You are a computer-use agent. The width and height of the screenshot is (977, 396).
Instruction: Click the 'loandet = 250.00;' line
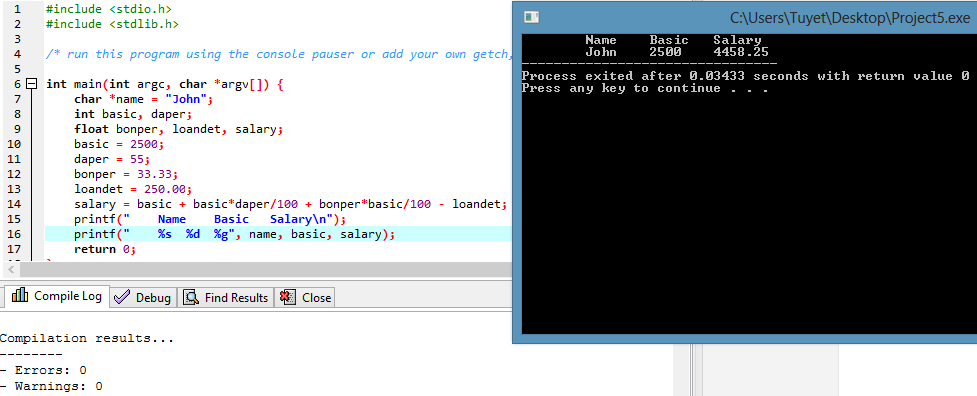[133, 189]
